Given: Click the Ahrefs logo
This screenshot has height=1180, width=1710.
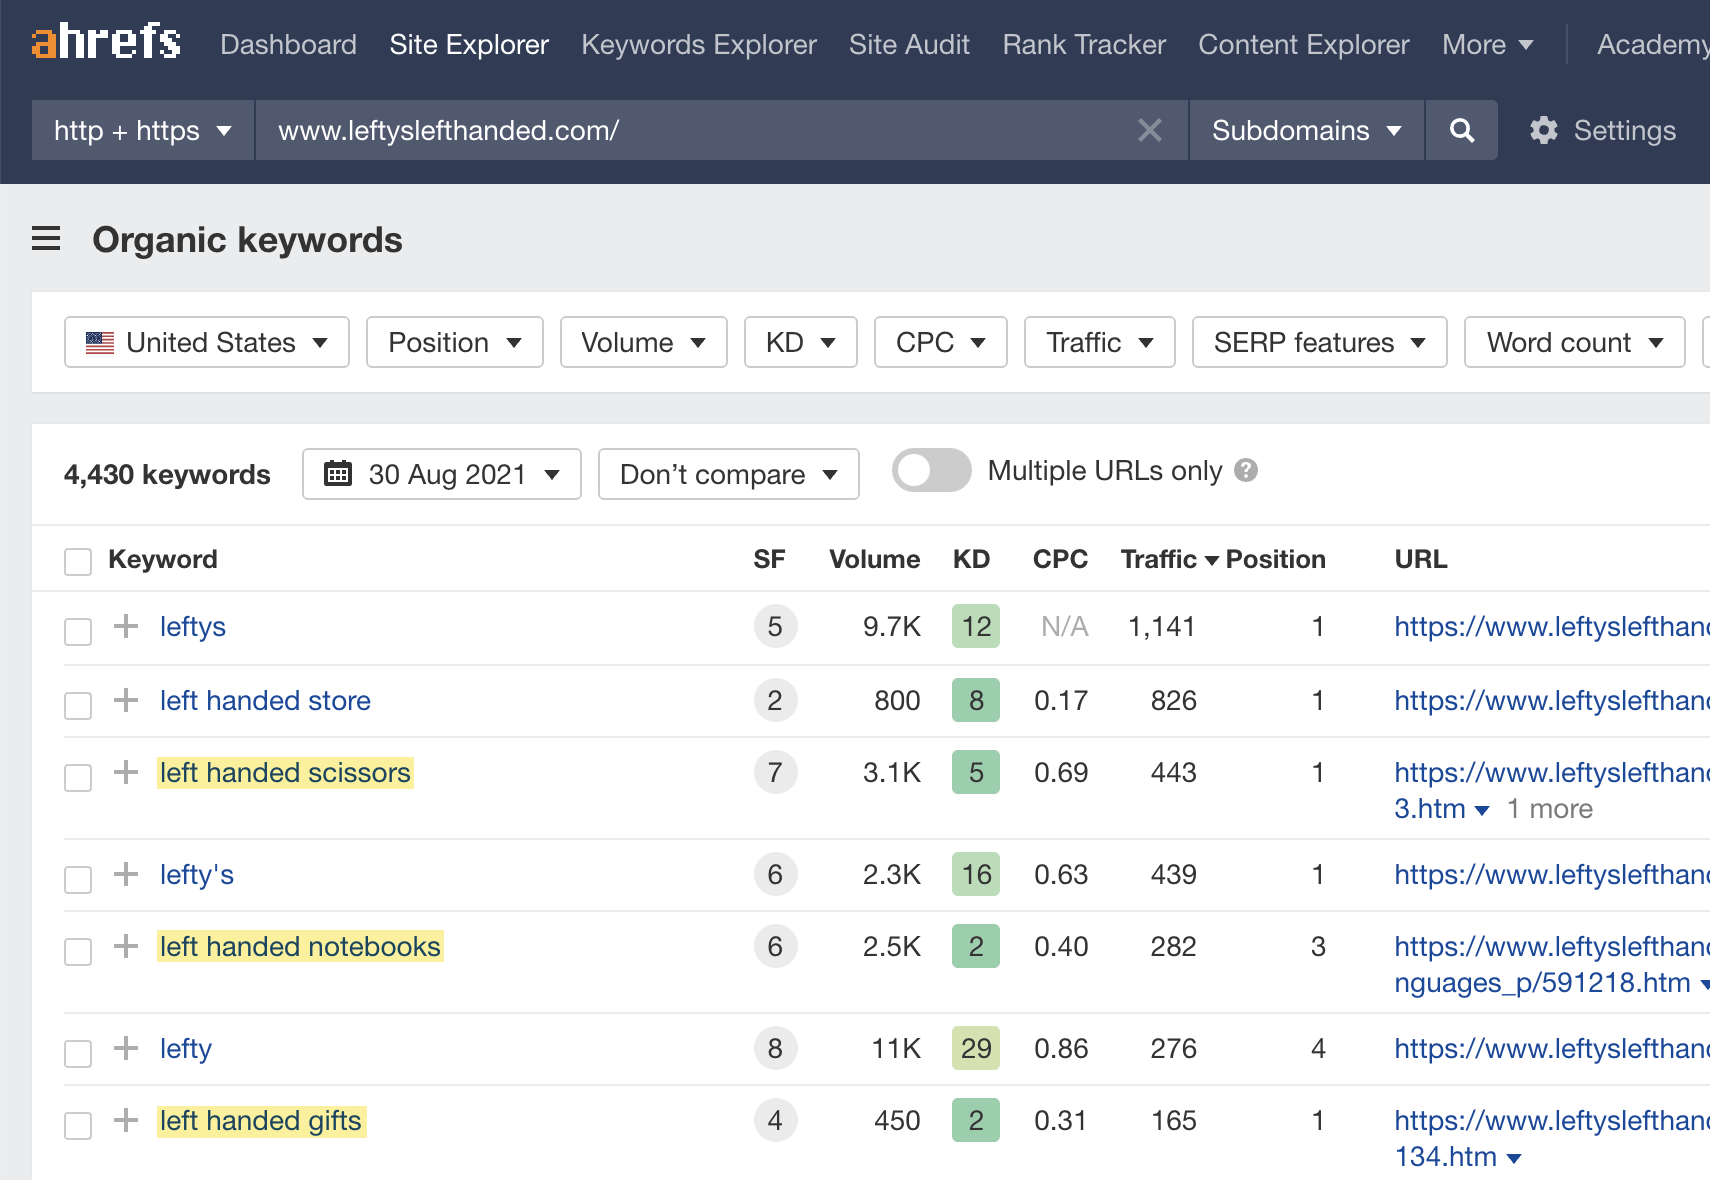Looking at the screenshot, I should pos(106,42).
